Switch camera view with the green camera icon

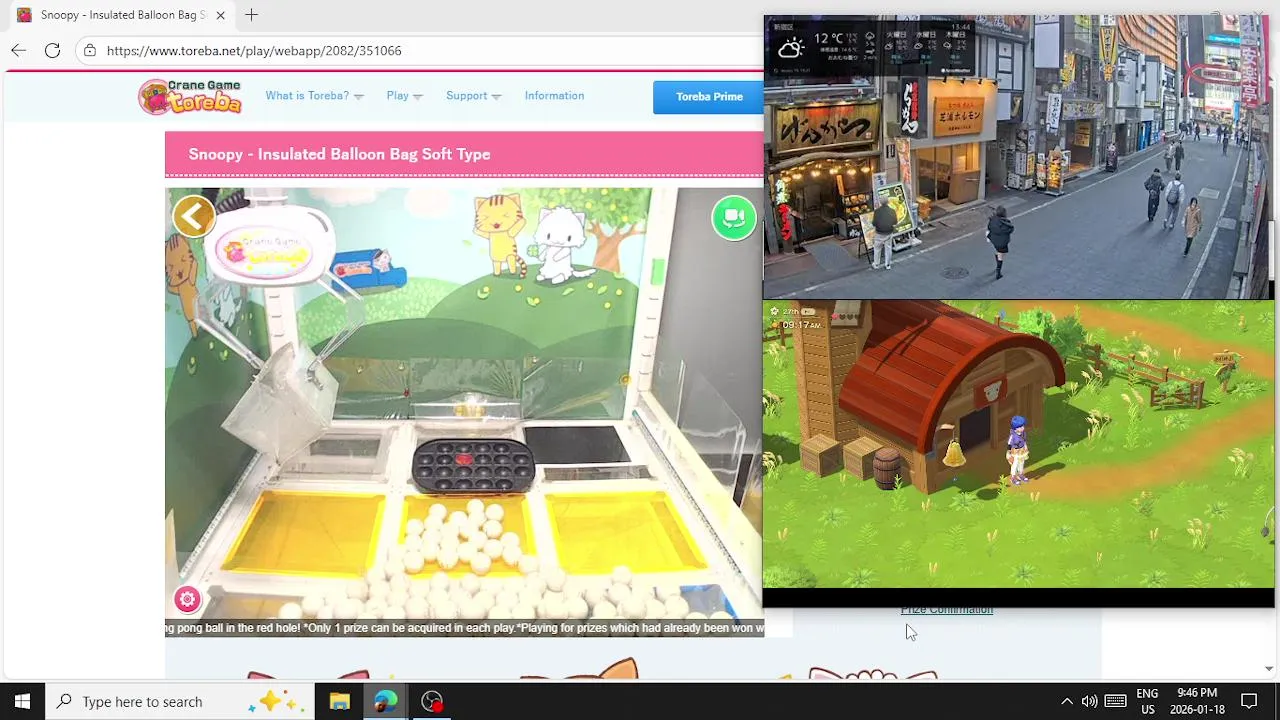[x=734, y=218]
